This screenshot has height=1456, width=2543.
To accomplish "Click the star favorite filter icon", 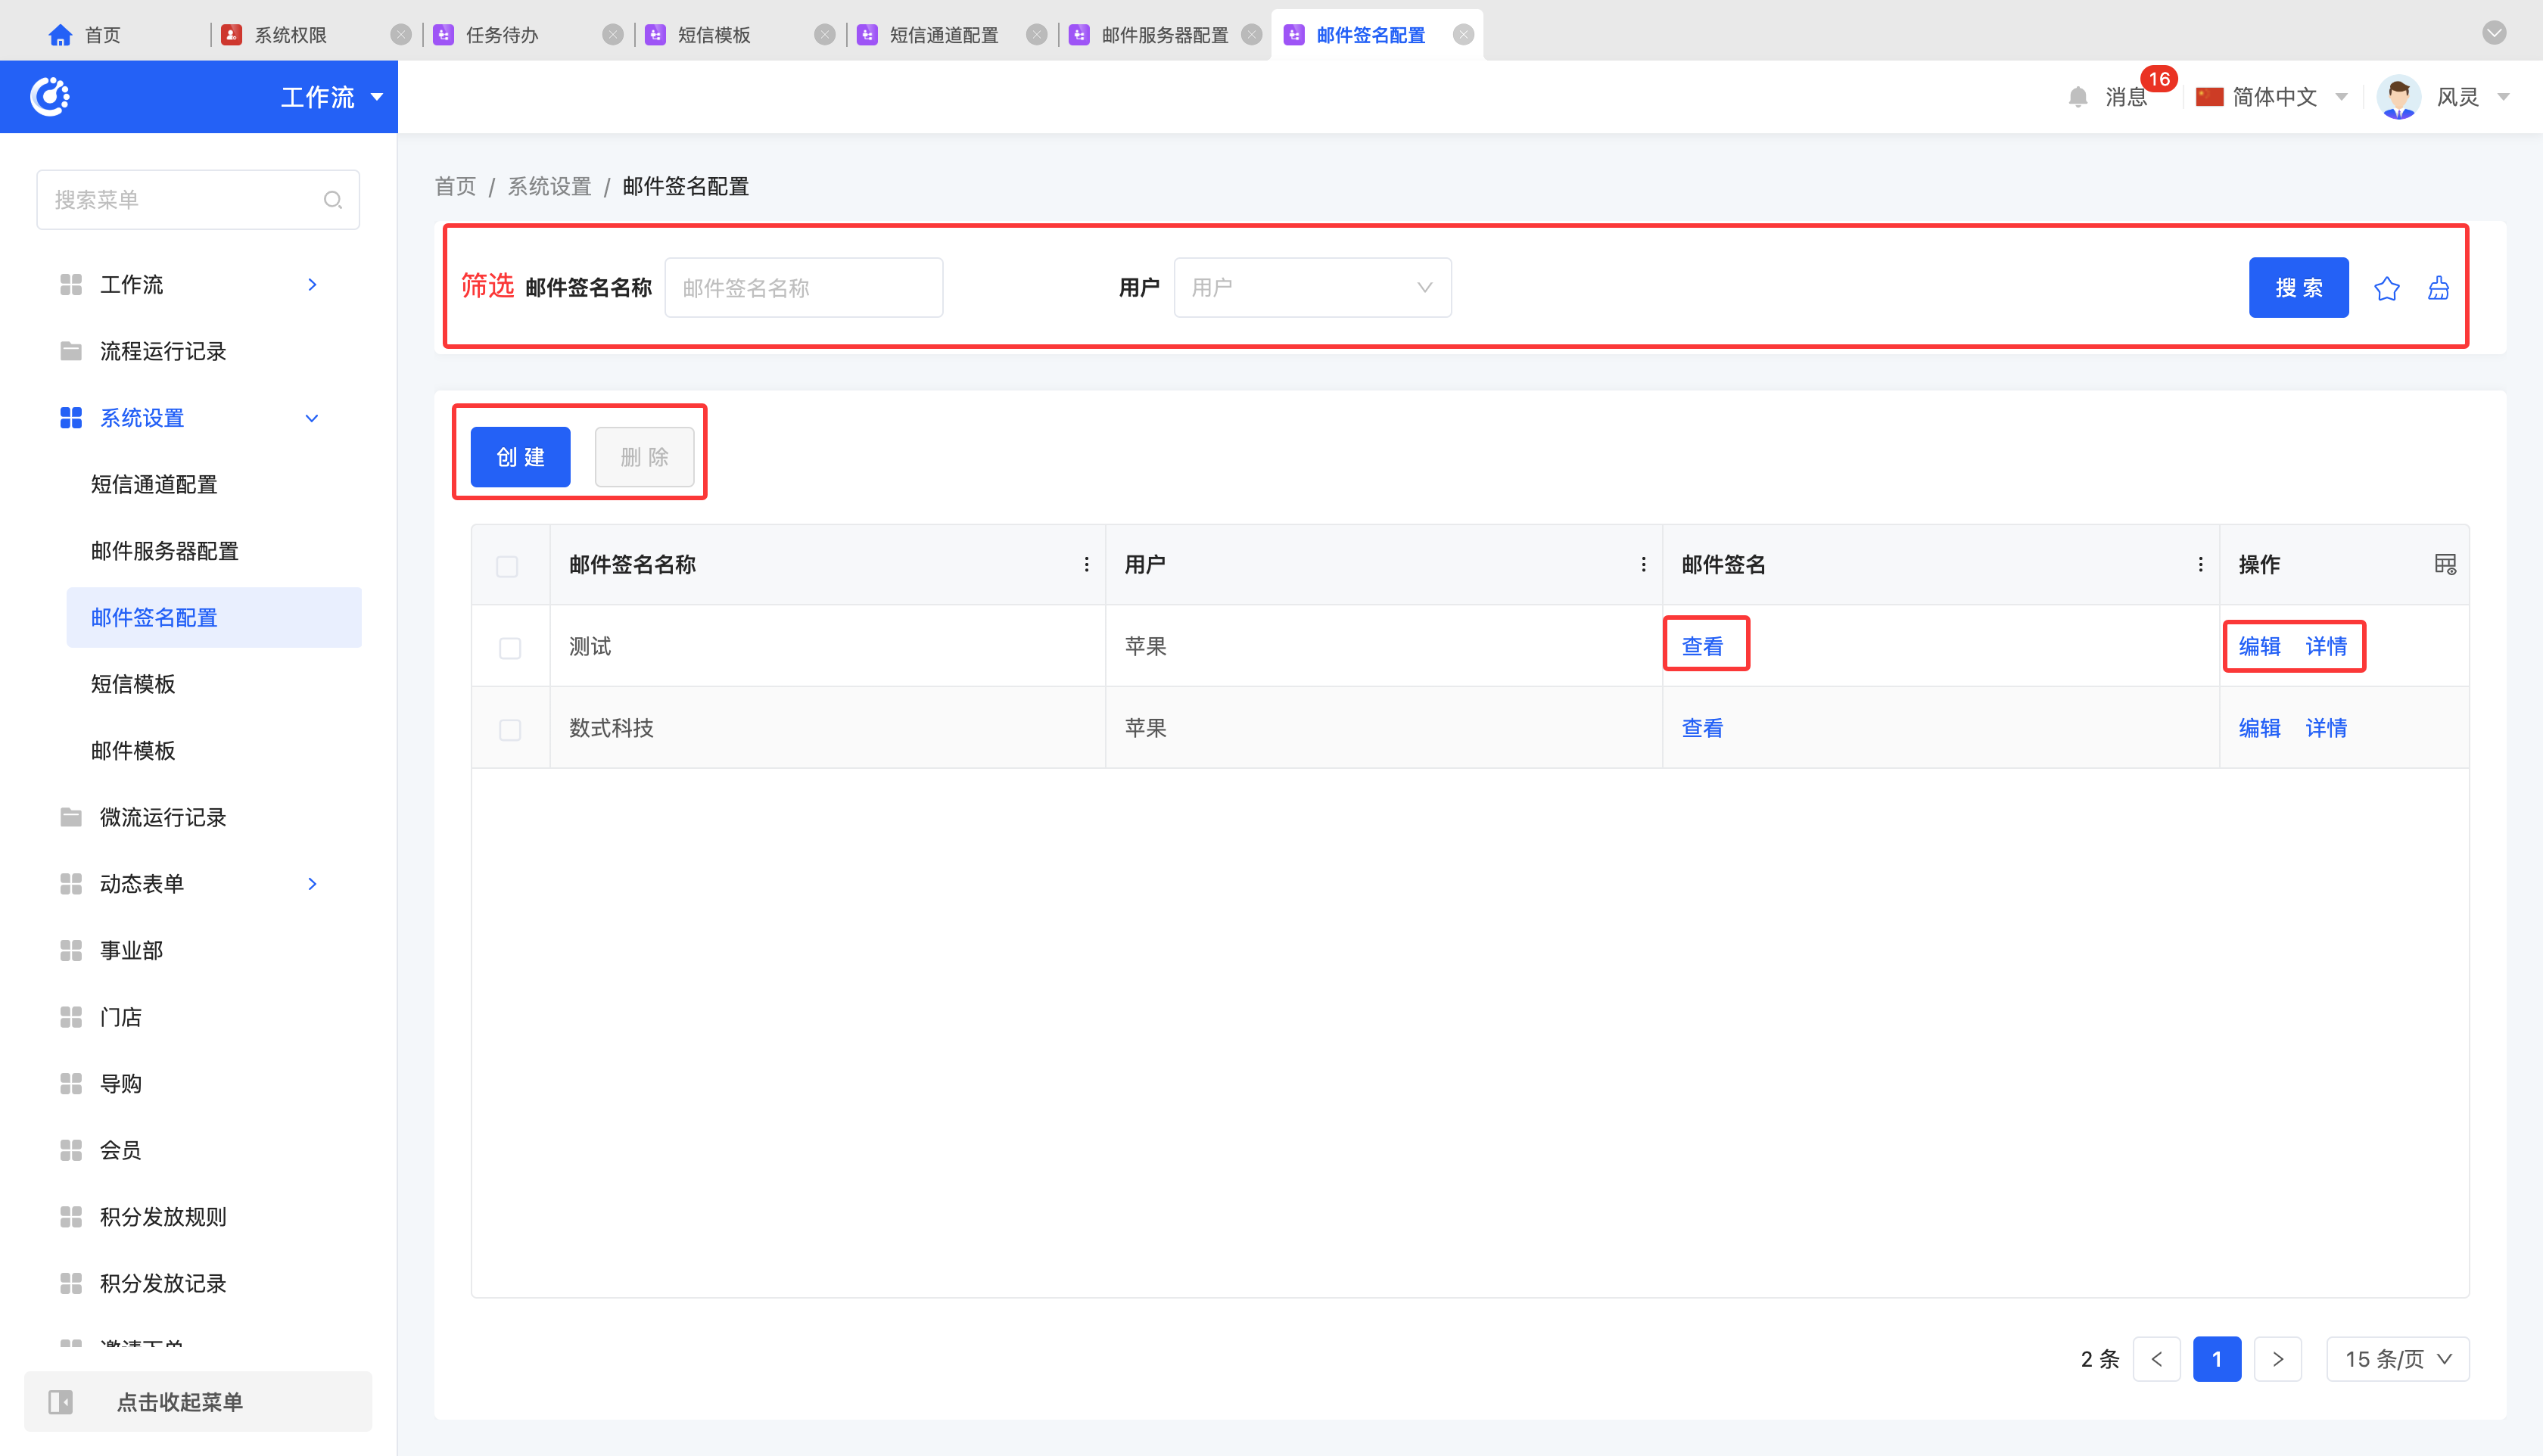I will point(2386,288).
